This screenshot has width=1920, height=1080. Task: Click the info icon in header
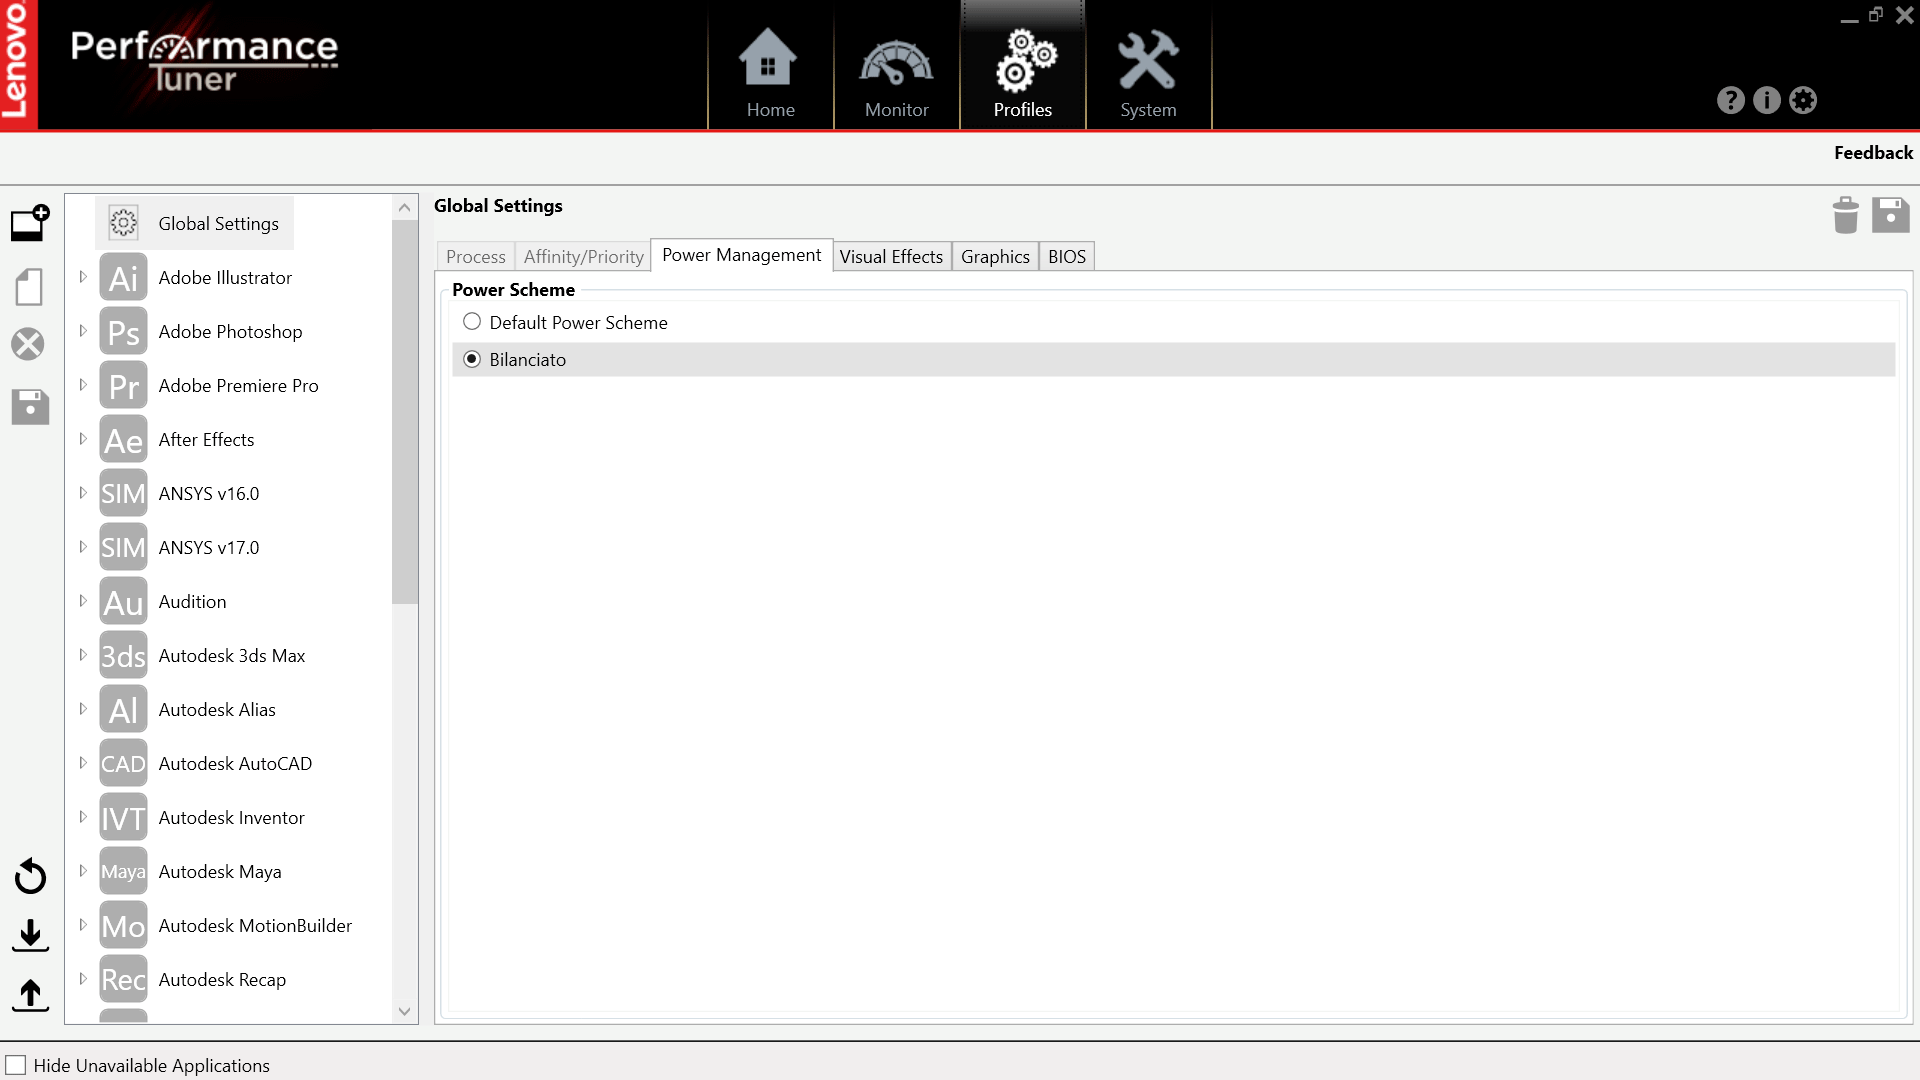pyautogui.click(x=1767, y=100)
